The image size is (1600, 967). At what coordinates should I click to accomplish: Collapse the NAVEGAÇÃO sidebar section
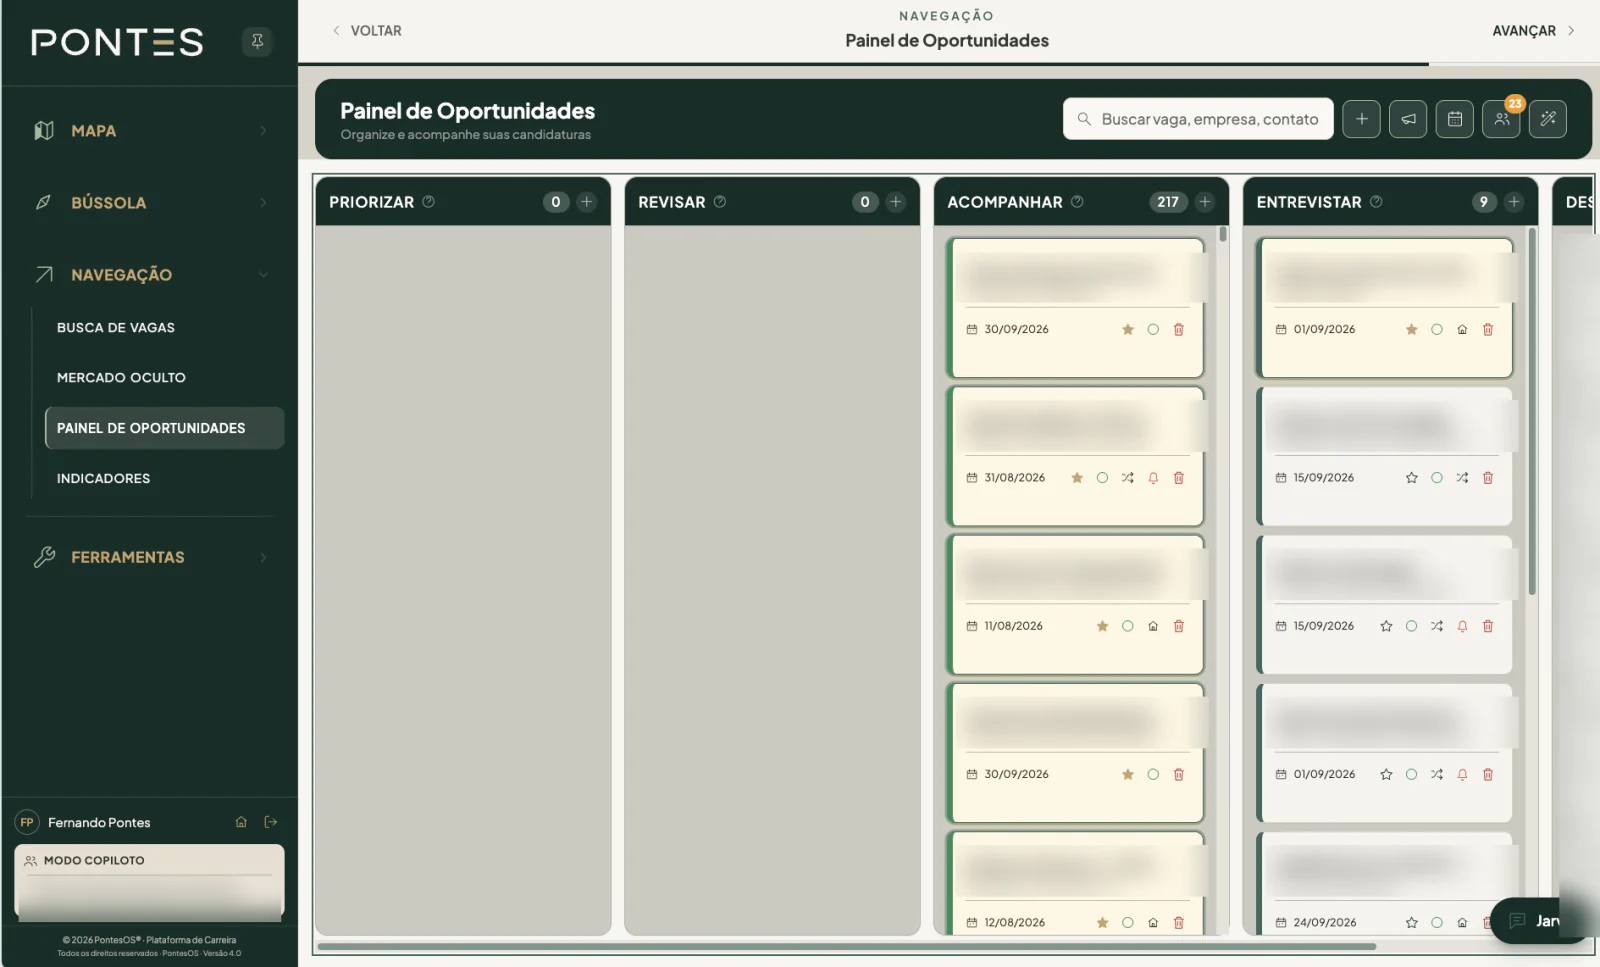150,275
